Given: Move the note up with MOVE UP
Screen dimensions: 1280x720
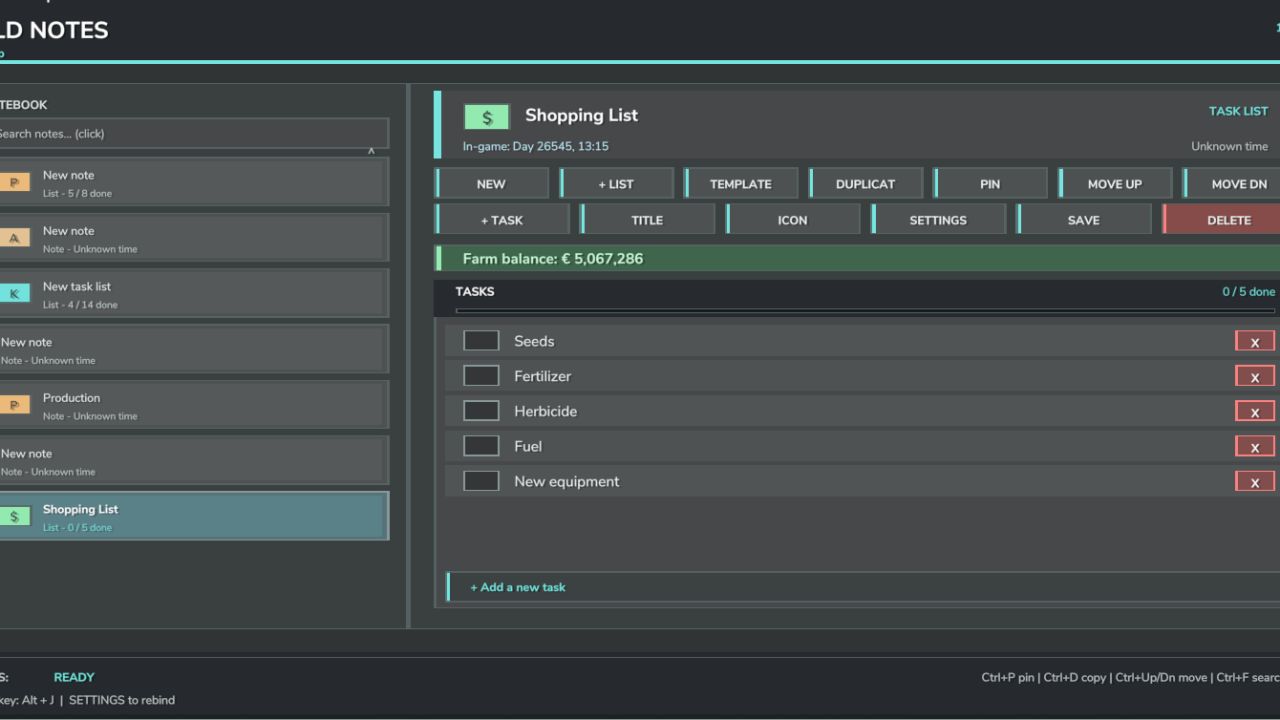Looking at the screenshot, I should tap(1115, 184).
